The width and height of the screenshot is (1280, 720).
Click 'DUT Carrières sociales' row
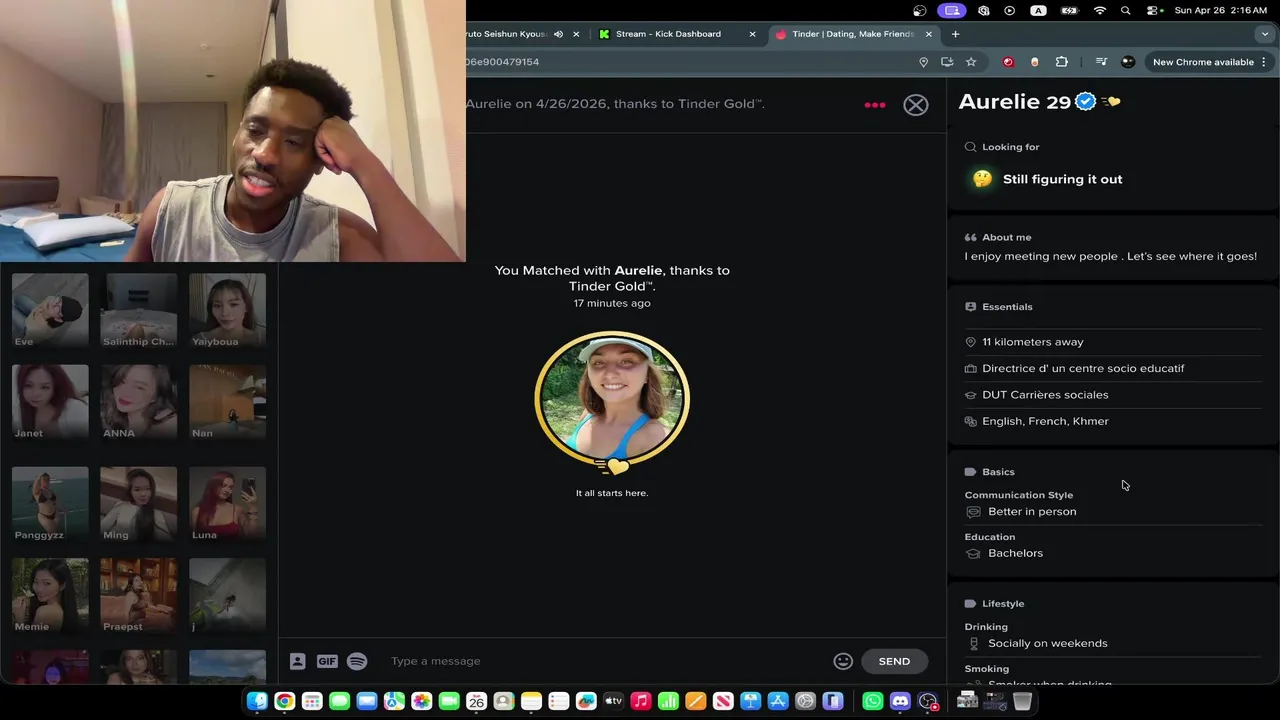click(x=1112, y=395)
